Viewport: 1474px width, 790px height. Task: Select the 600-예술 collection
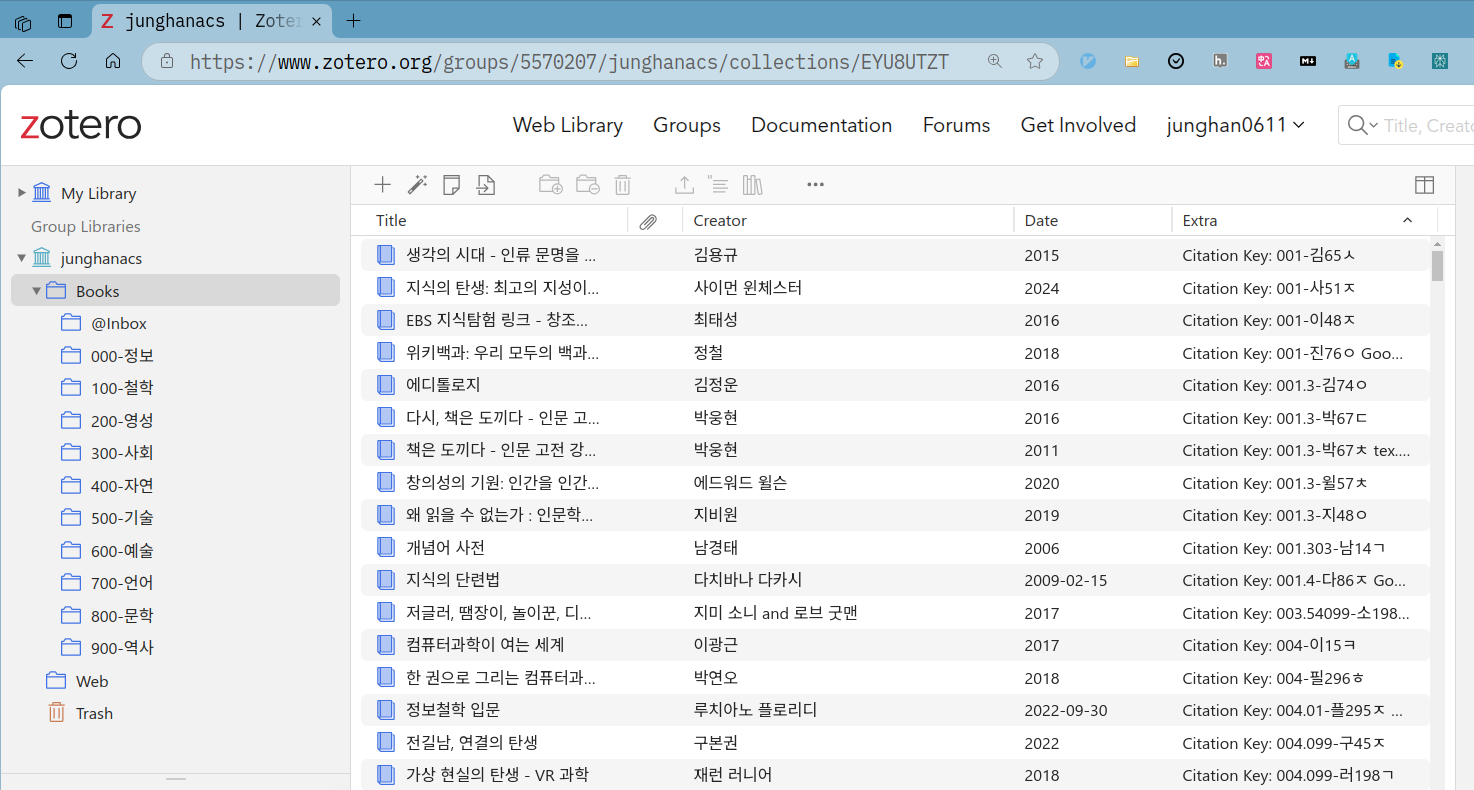(122, 551)
